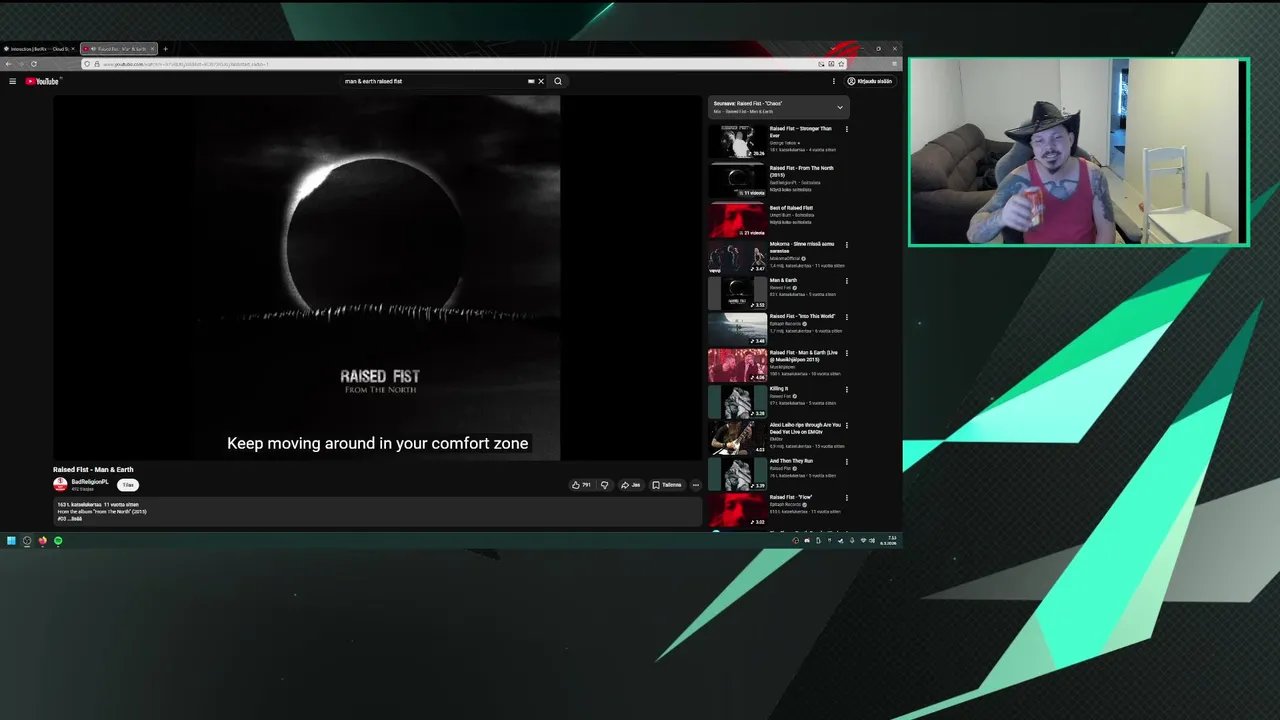Open options for Into This World video
This screenshot has height=720, width=1280.
click(x=847, y=317)
